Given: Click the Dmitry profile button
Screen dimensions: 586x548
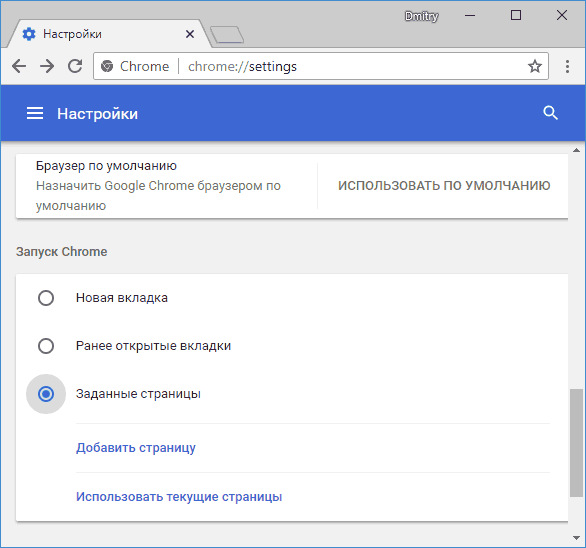Looking at the screenshot, I should tap(421, 16).
